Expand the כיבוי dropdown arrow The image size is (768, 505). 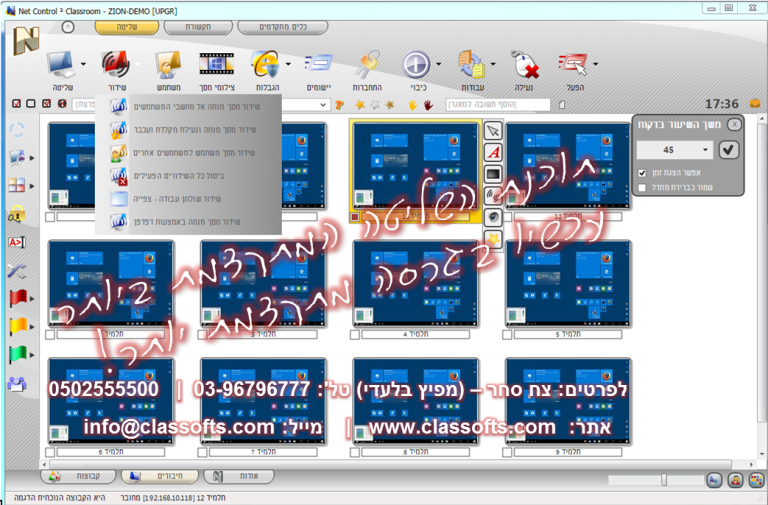click(x=438, y=64)
